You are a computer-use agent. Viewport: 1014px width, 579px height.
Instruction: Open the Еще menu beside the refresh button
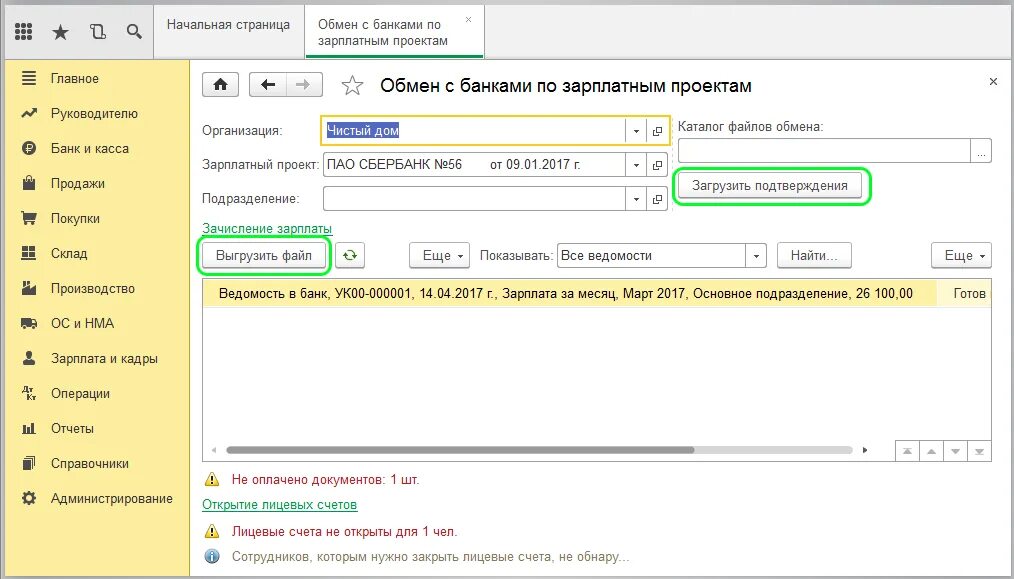[x=439, y=256]
